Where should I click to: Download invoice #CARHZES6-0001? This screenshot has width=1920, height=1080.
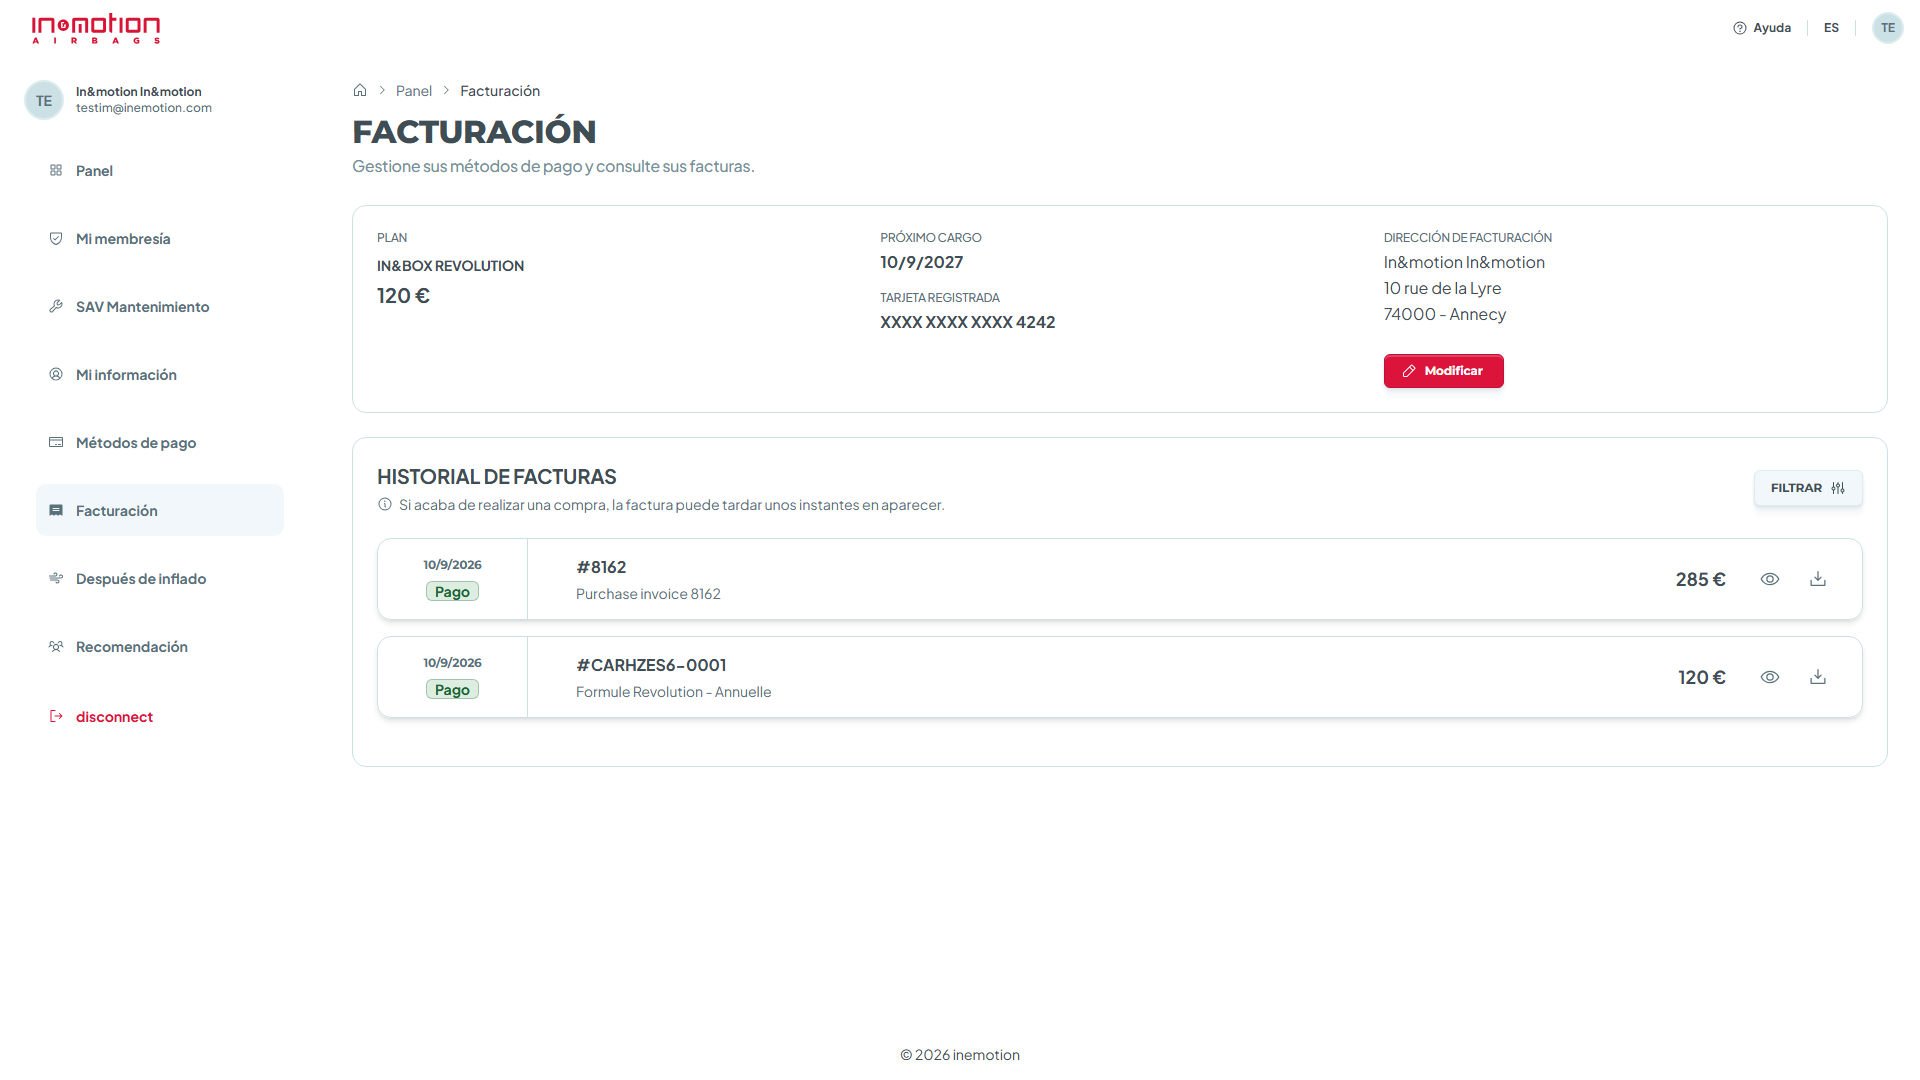point(1817,677)
